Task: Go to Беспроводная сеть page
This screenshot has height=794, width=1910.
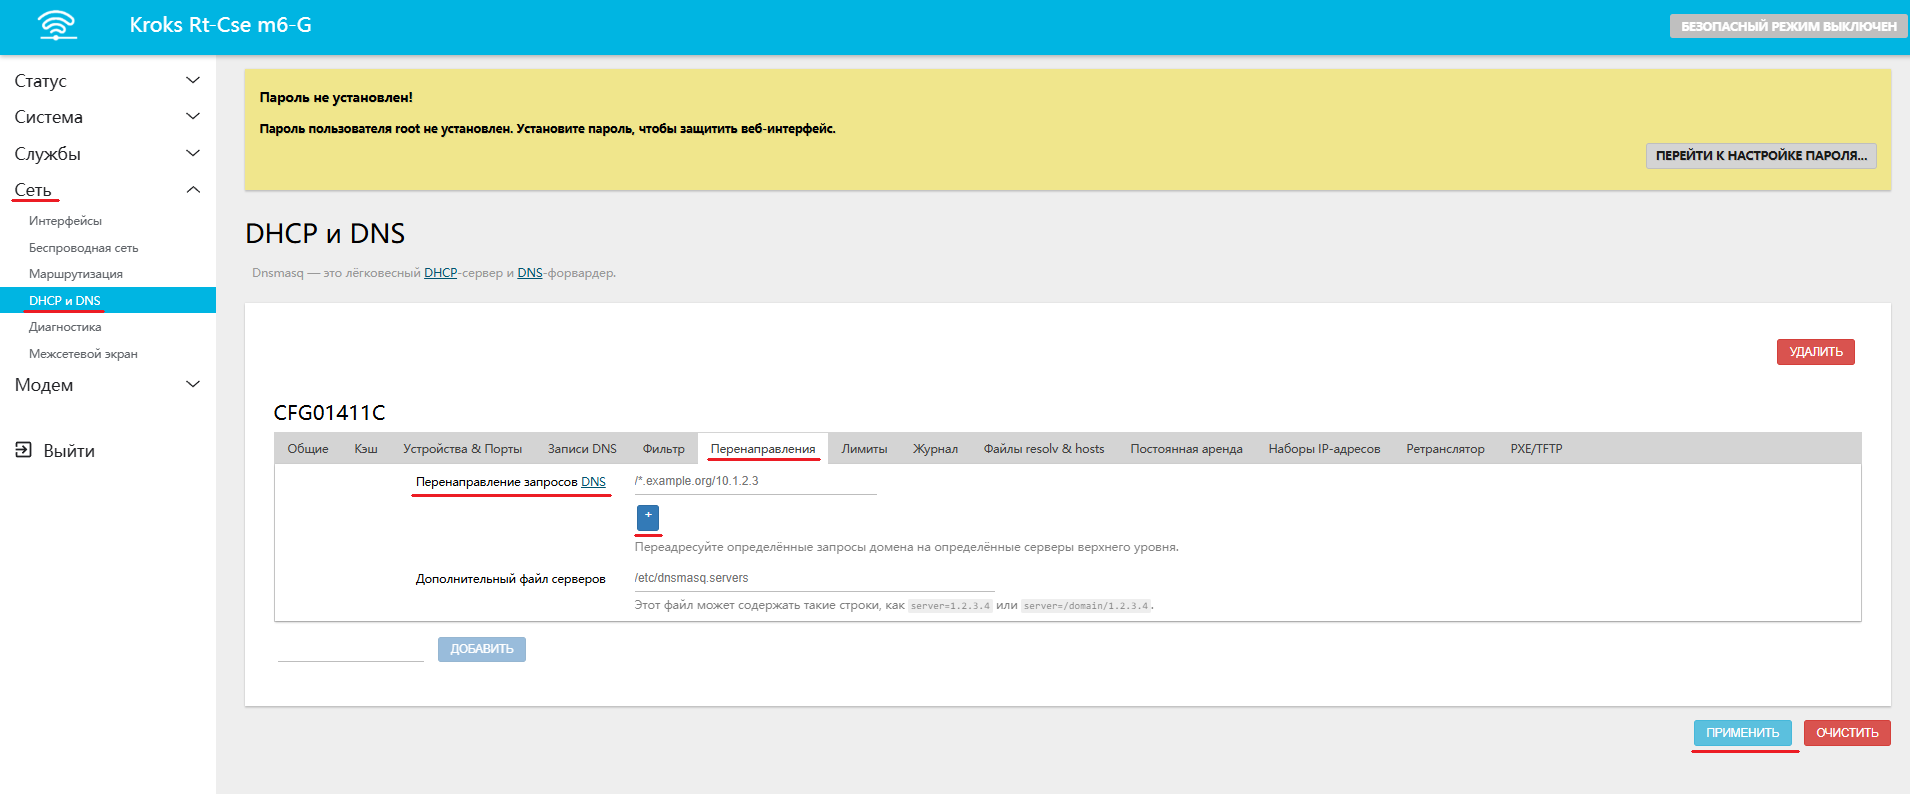Action: pos(83,248)
